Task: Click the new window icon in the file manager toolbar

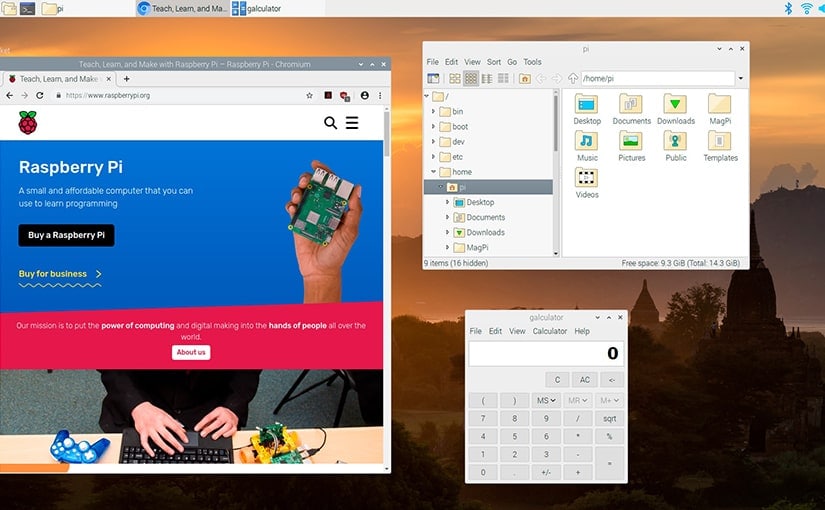Action: click(x=433, y=78)
